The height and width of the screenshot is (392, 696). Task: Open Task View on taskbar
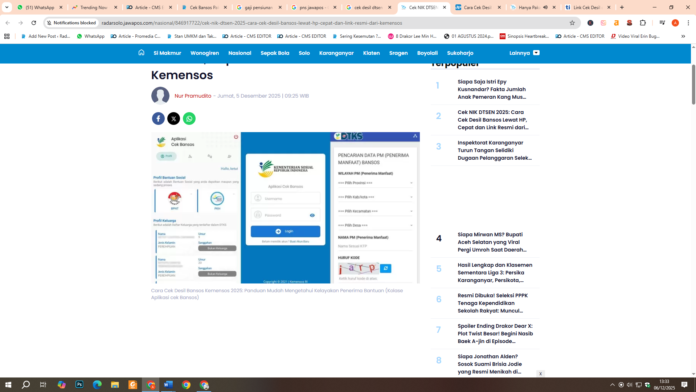pos(43,385)
